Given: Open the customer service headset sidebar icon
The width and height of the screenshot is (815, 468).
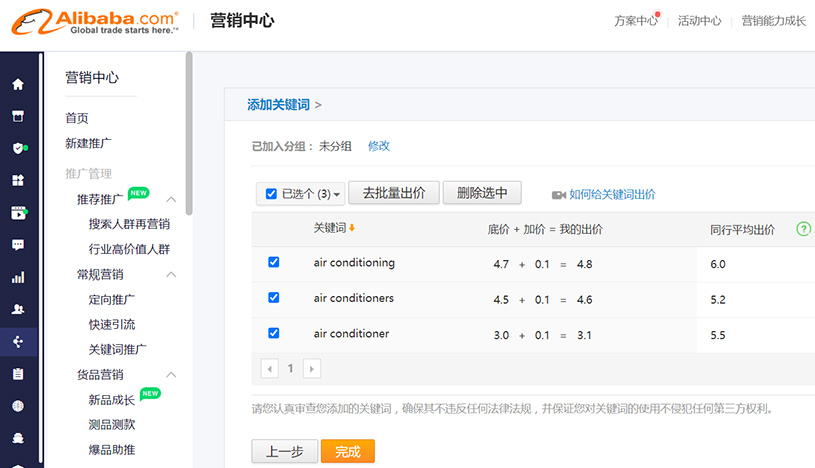Looking at the screenshot, I should (x=18, y=438).
